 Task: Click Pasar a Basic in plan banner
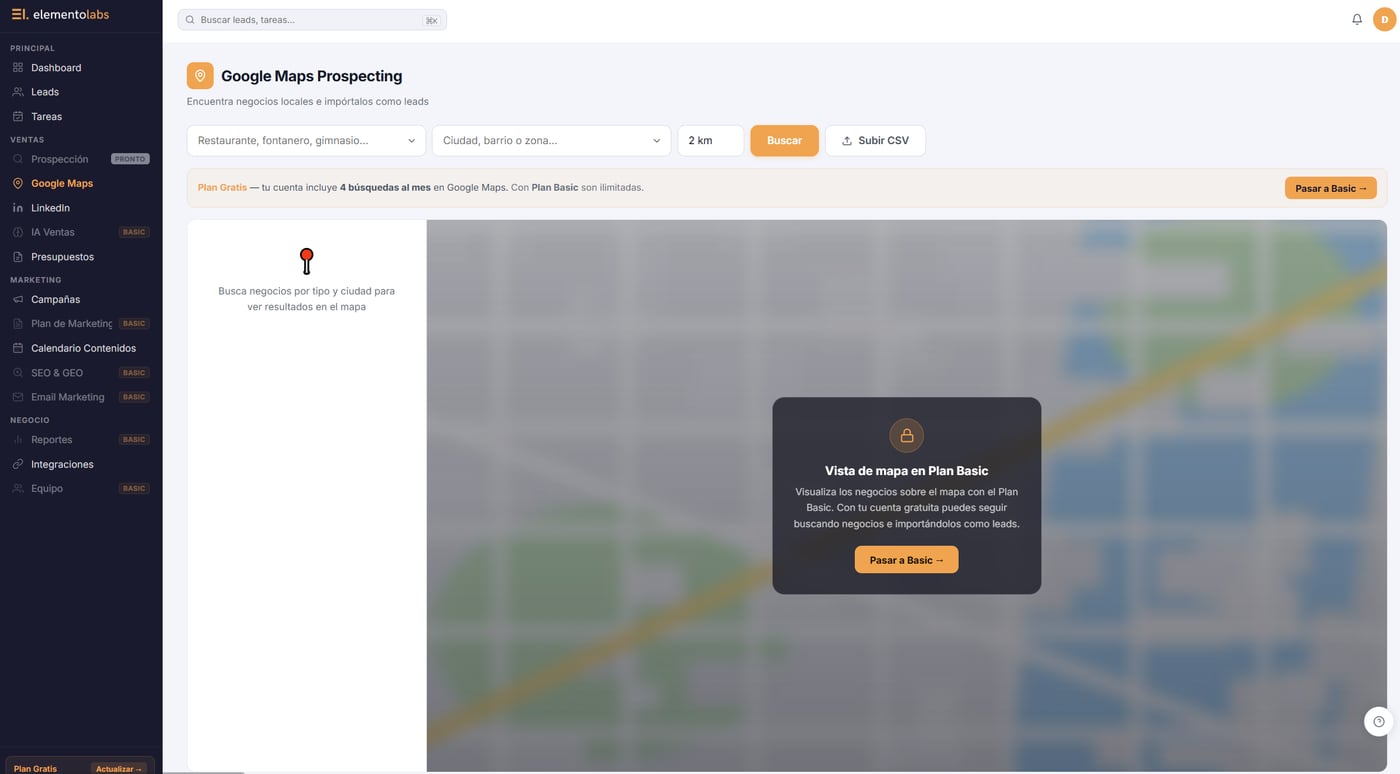(x=1330, y=188)
